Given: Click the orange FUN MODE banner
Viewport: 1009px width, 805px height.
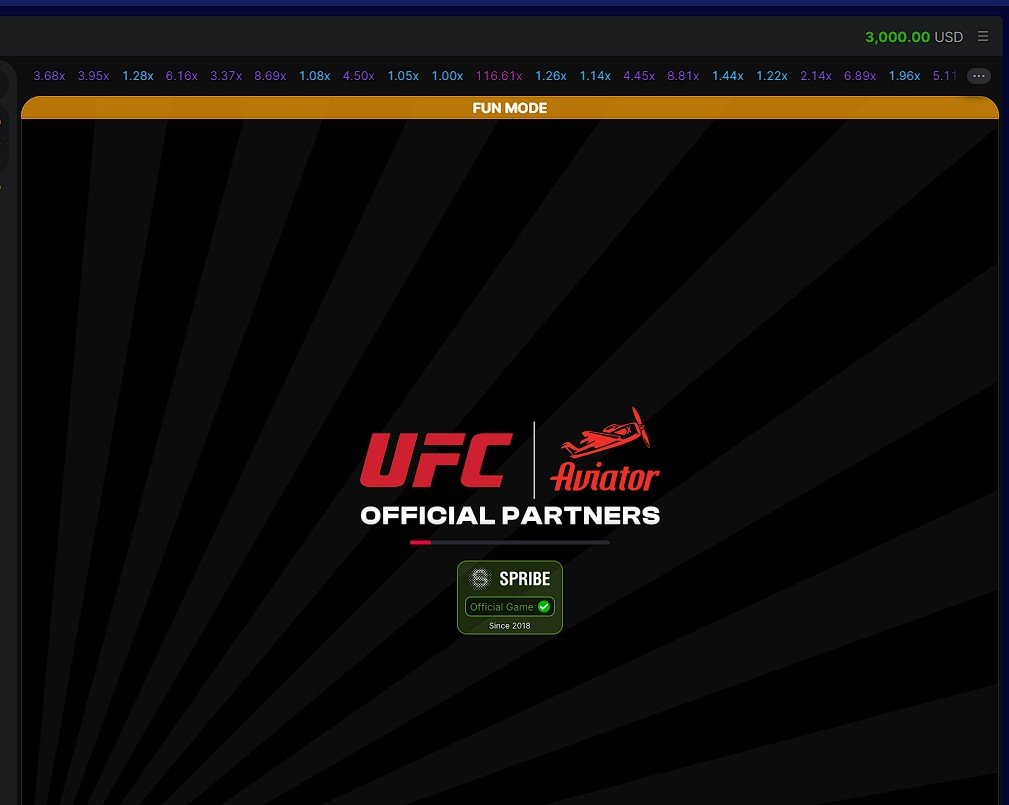Looking at the screenshot, I should click(x=510, y=107).
